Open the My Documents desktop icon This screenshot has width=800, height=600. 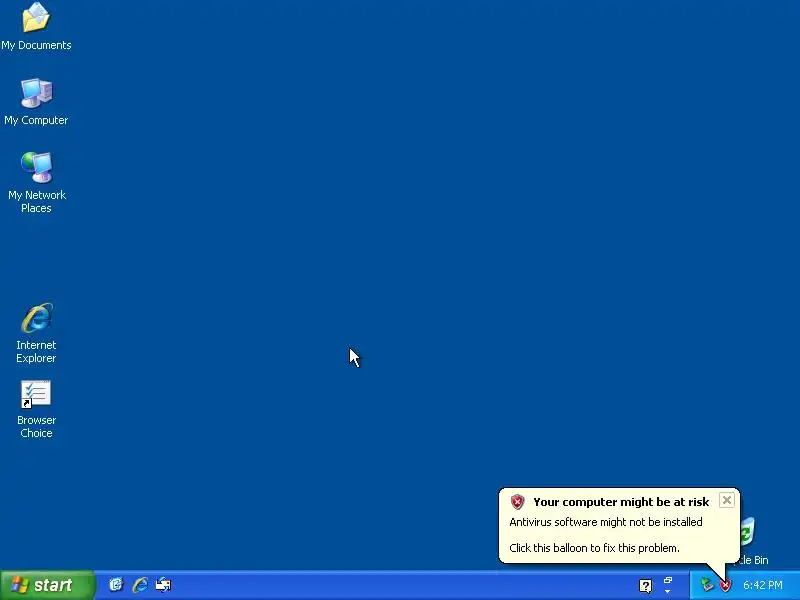36,26
